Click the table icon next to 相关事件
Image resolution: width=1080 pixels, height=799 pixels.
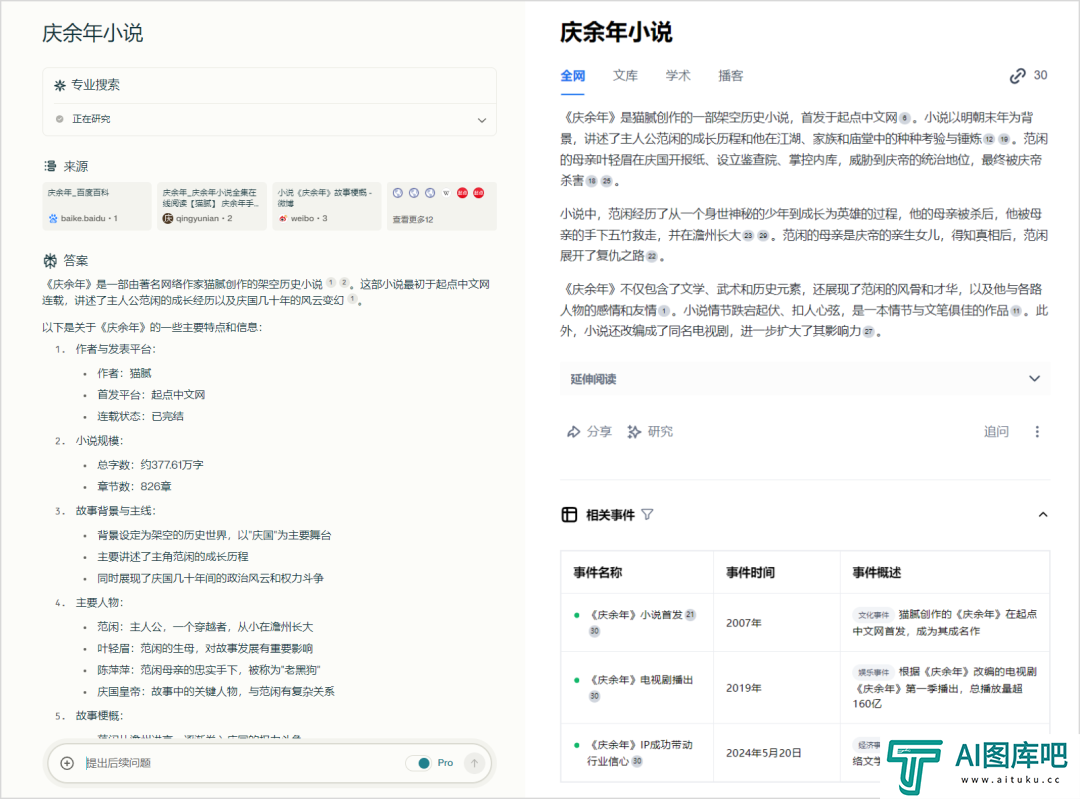569,515
